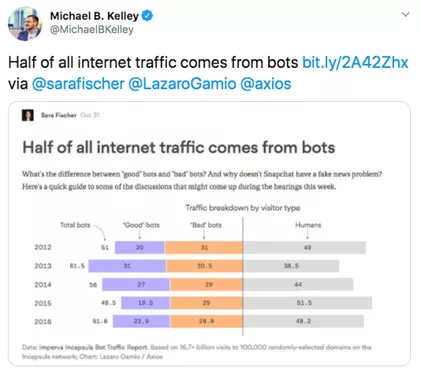Click the Humans column label
The image size is (421, 371).
(308, 225)
